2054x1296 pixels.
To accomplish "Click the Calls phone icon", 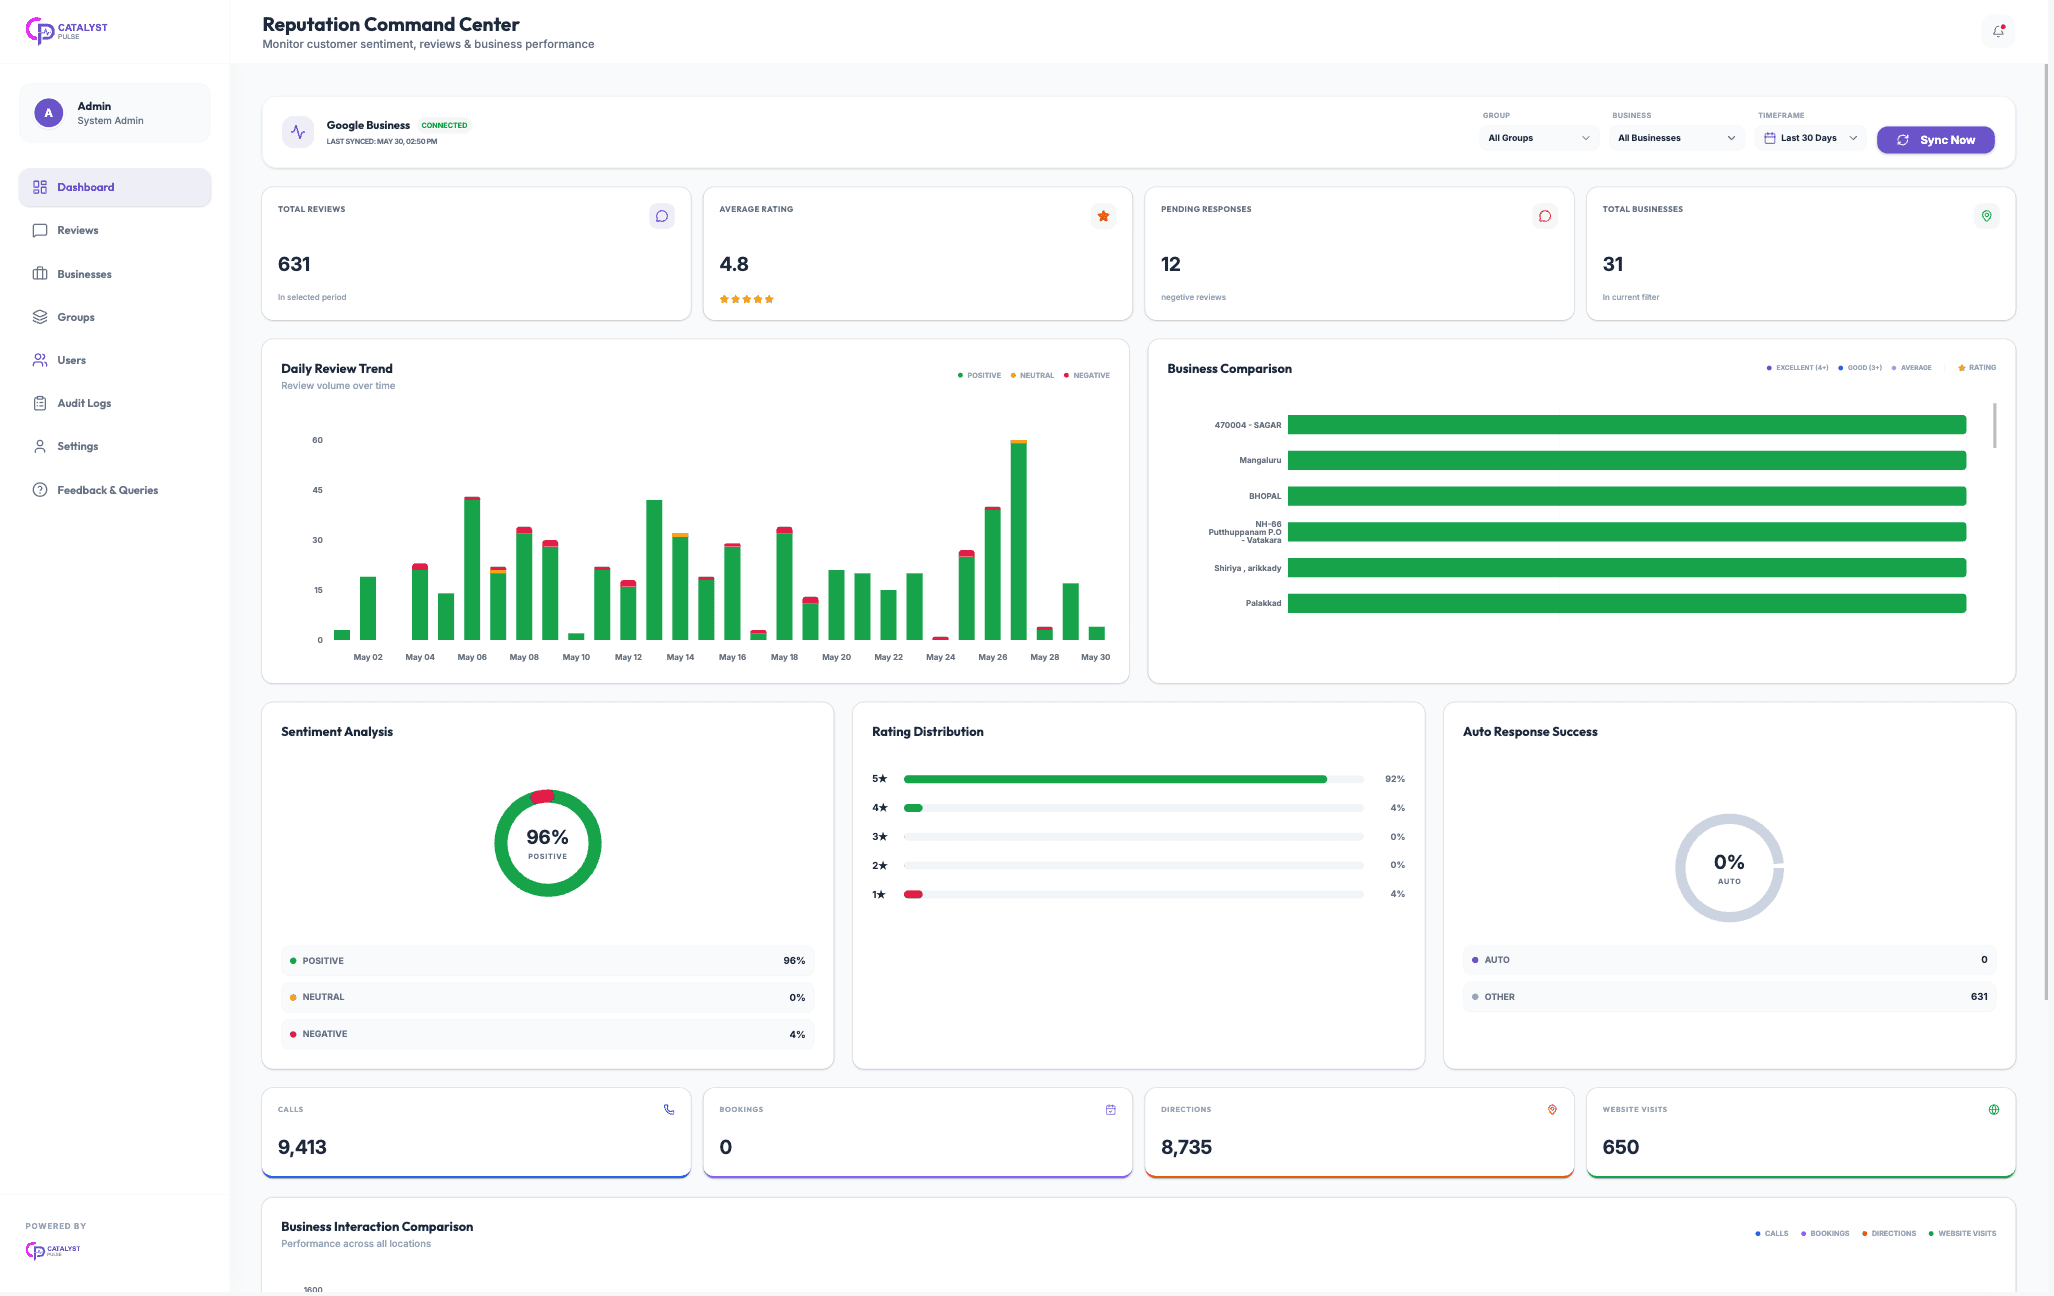I will (669, 1110).
